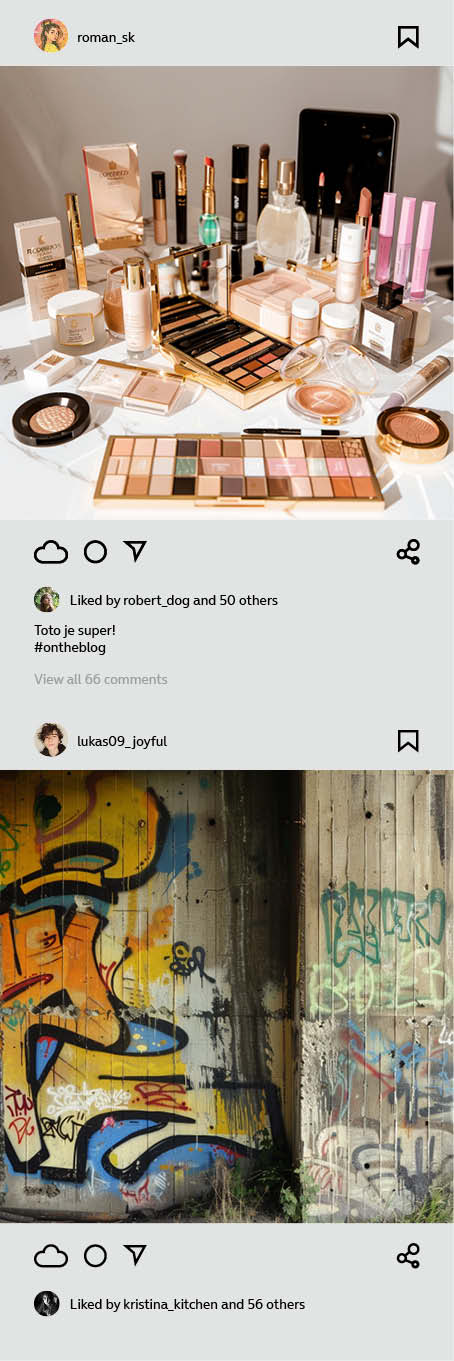The width and height of the screenshot is (454, 1361).
Task: Open lukas09_joyful profile avatar
Action: [50, 740]
